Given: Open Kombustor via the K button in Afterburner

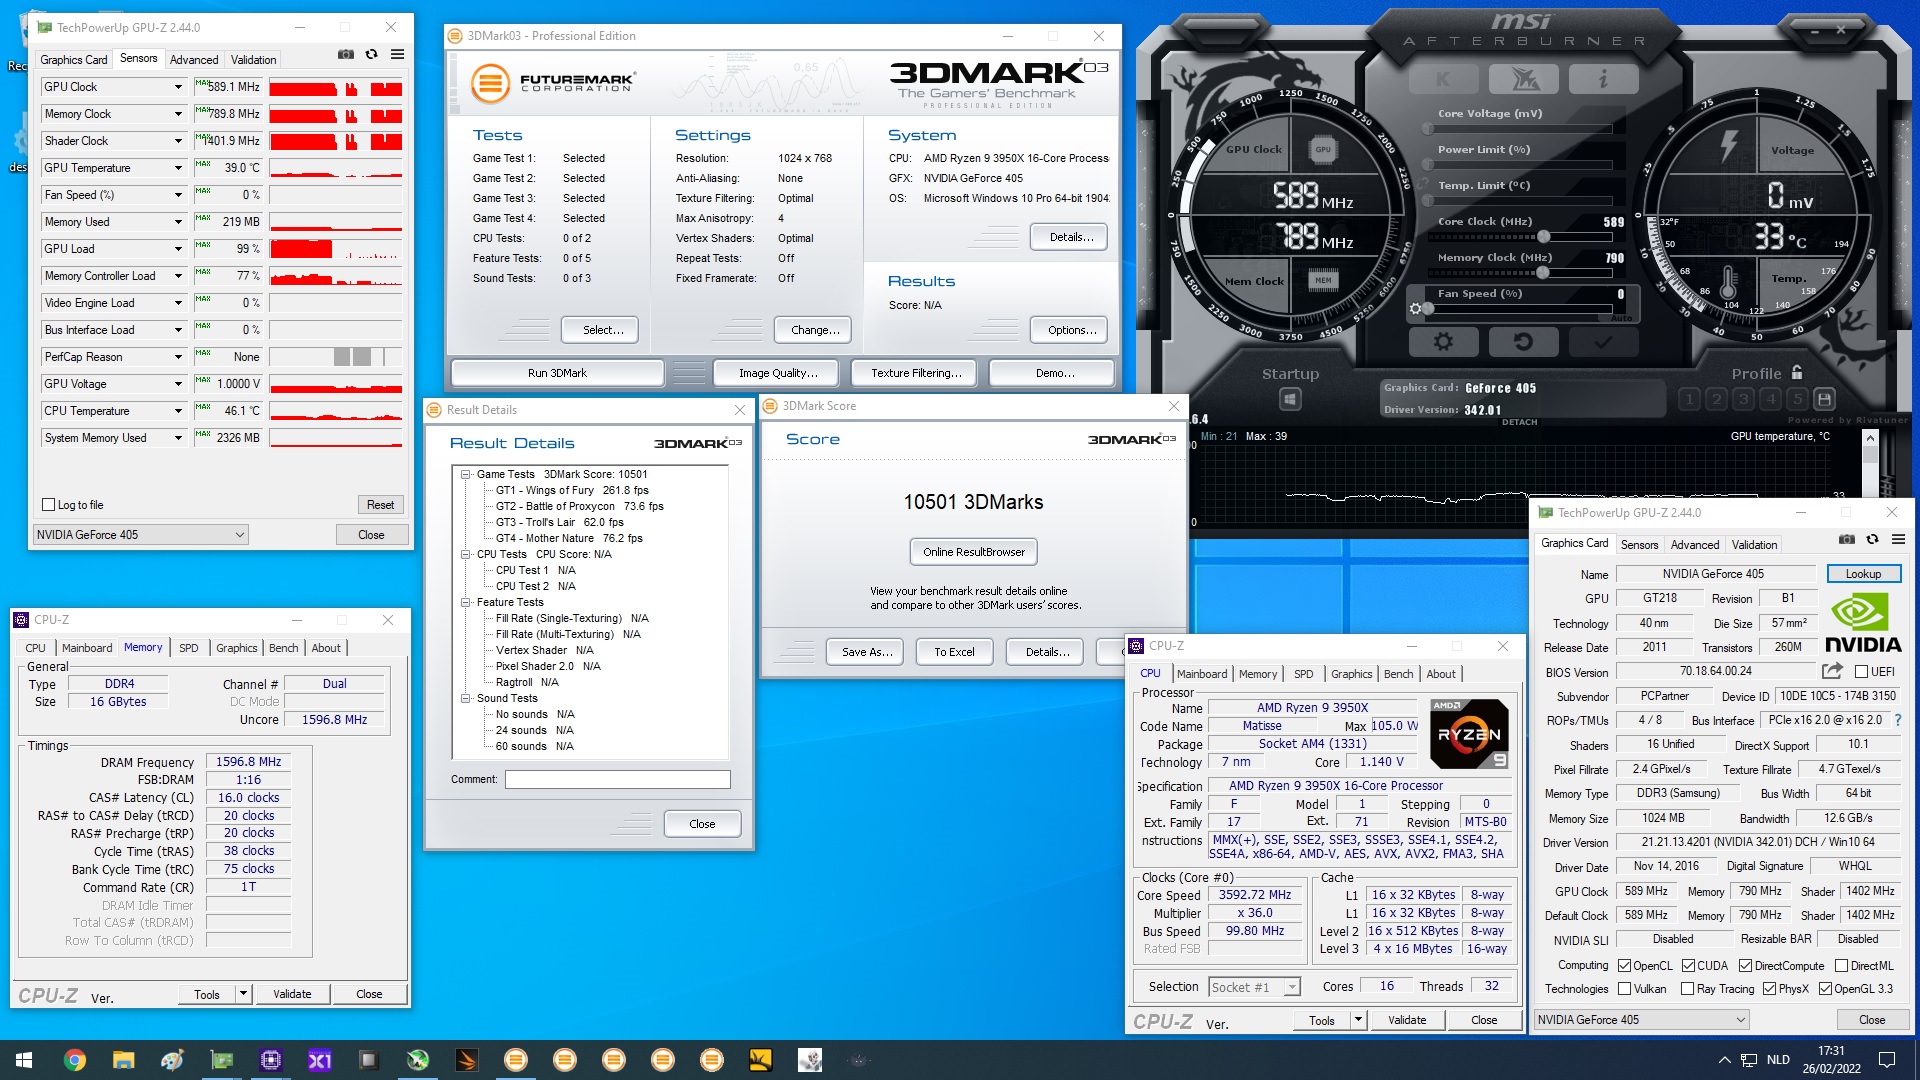Looking at the screenshot, I should (1443, 79).
